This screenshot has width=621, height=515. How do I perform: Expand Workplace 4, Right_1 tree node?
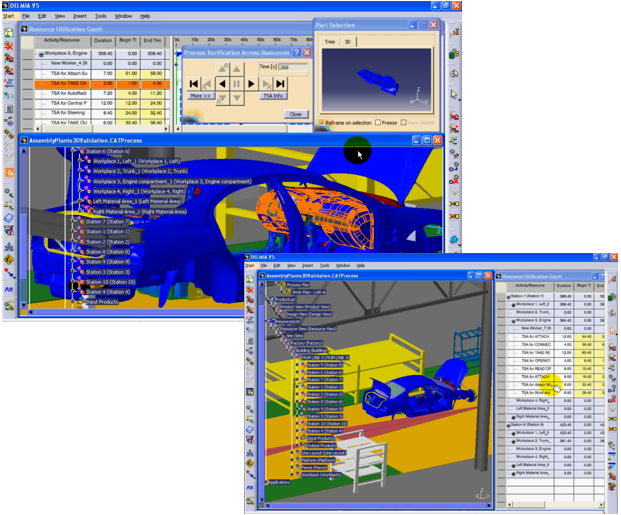[80, 191]
